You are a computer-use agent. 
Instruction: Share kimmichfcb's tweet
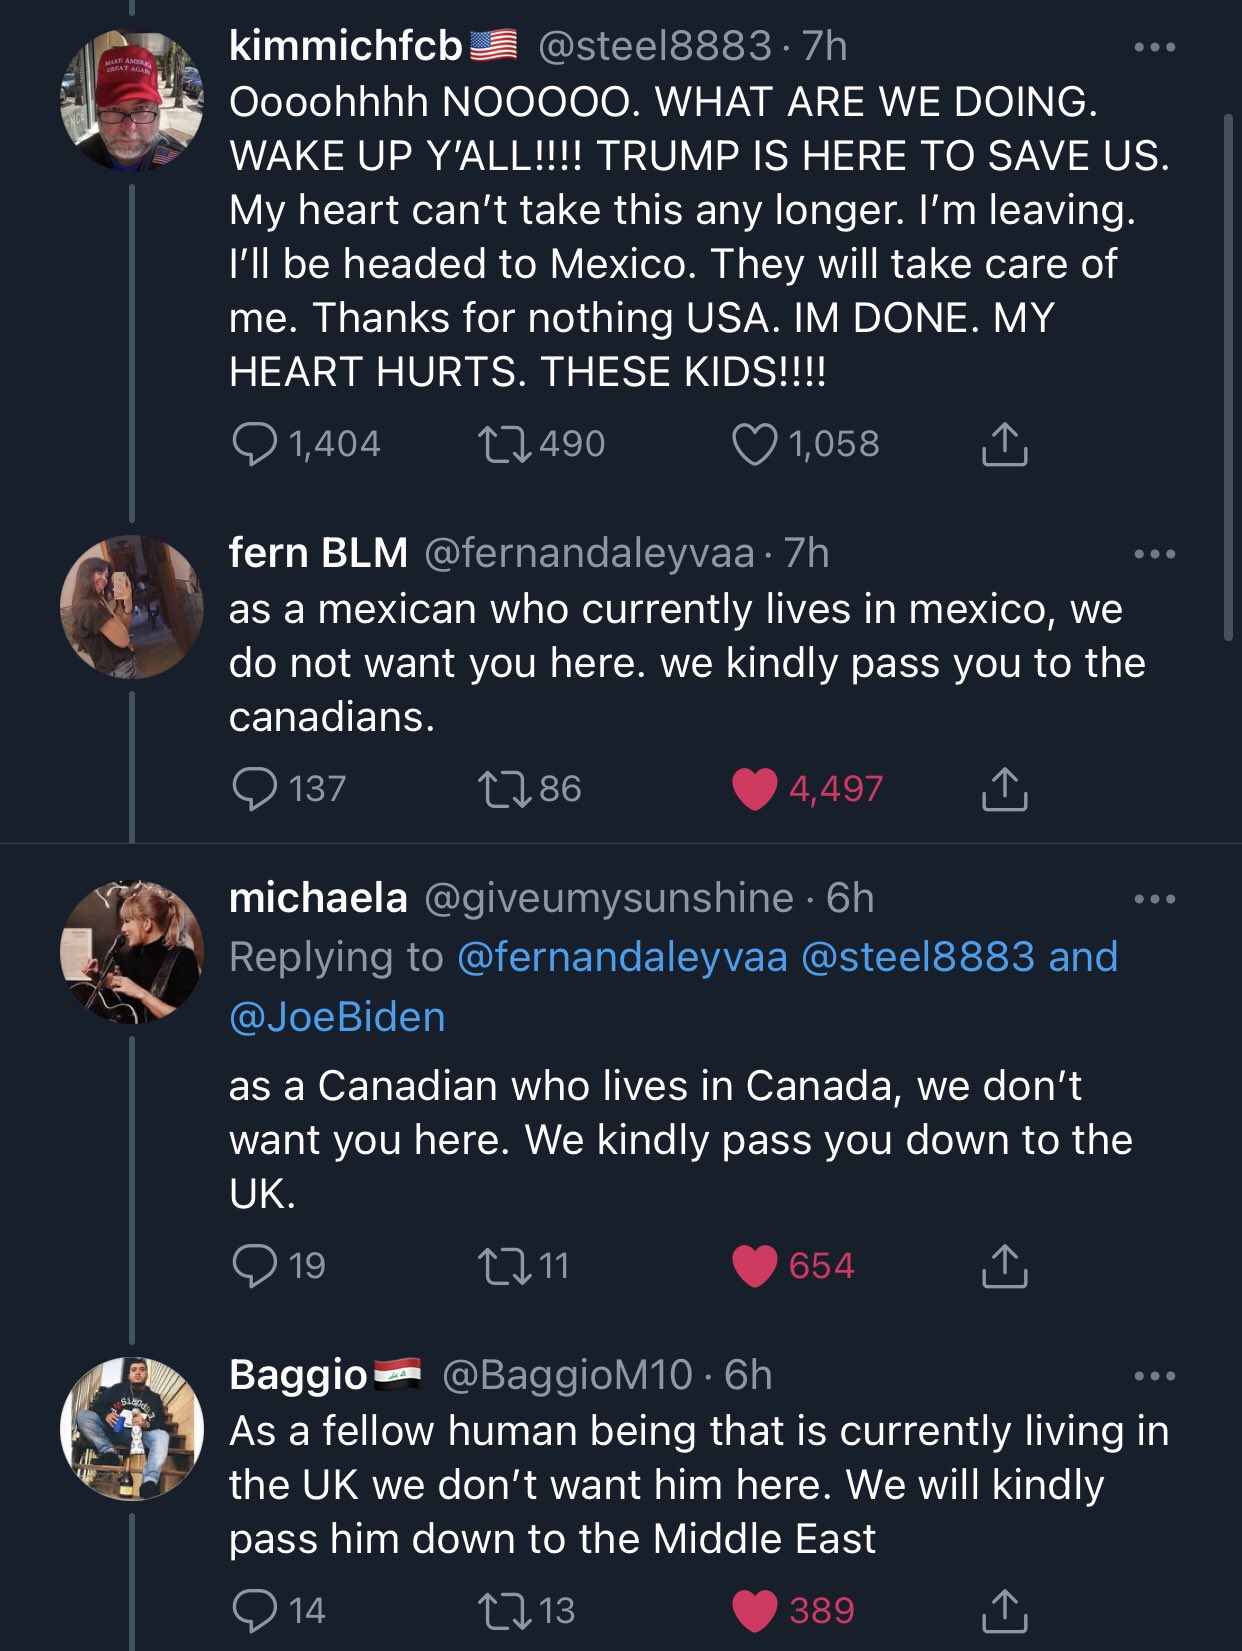pos(1004,444)
